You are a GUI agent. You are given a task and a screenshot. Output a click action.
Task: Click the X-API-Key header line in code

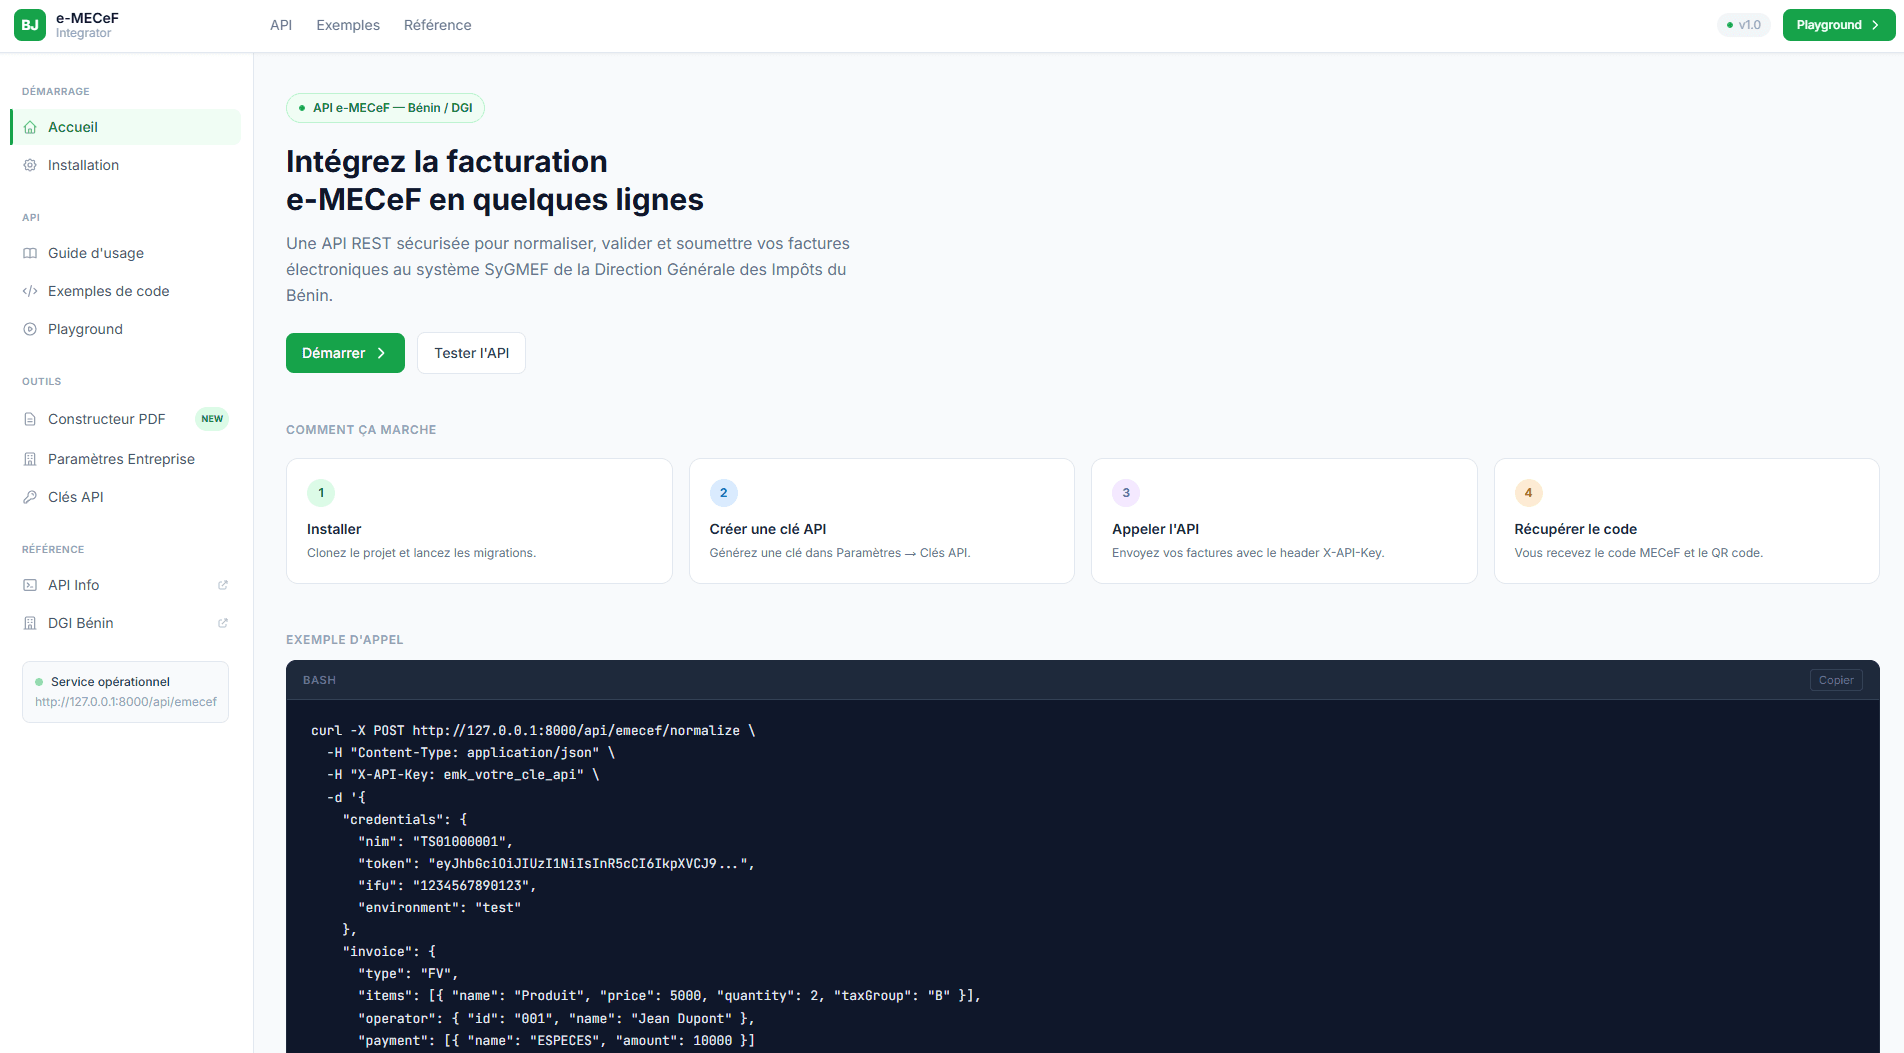[x=463, y=775]
